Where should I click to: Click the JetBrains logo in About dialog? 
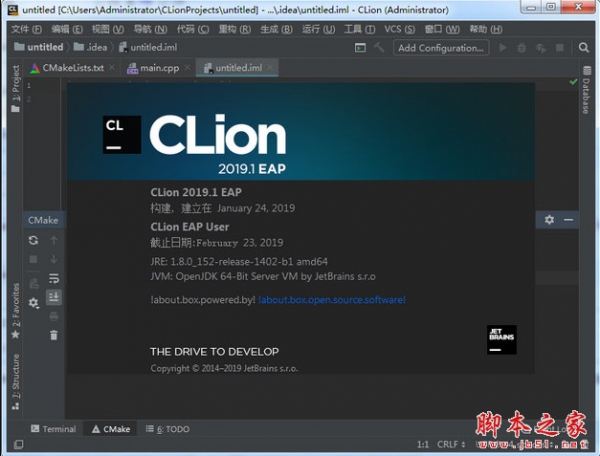coord(501,340)
